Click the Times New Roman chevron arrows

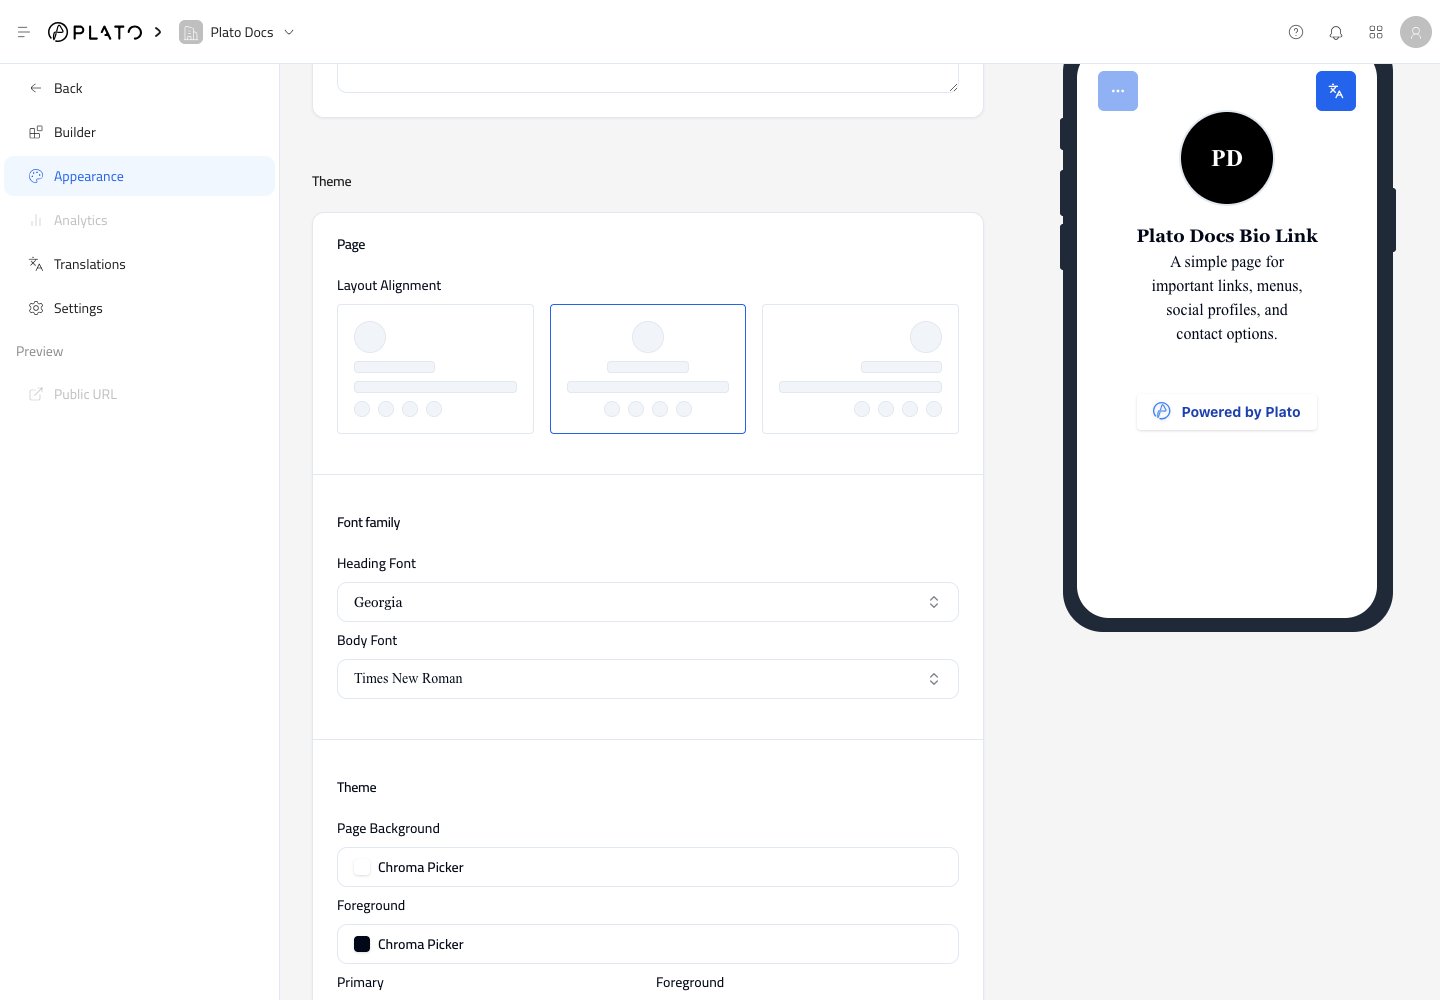pyautogui.click(x=934, y=679)
